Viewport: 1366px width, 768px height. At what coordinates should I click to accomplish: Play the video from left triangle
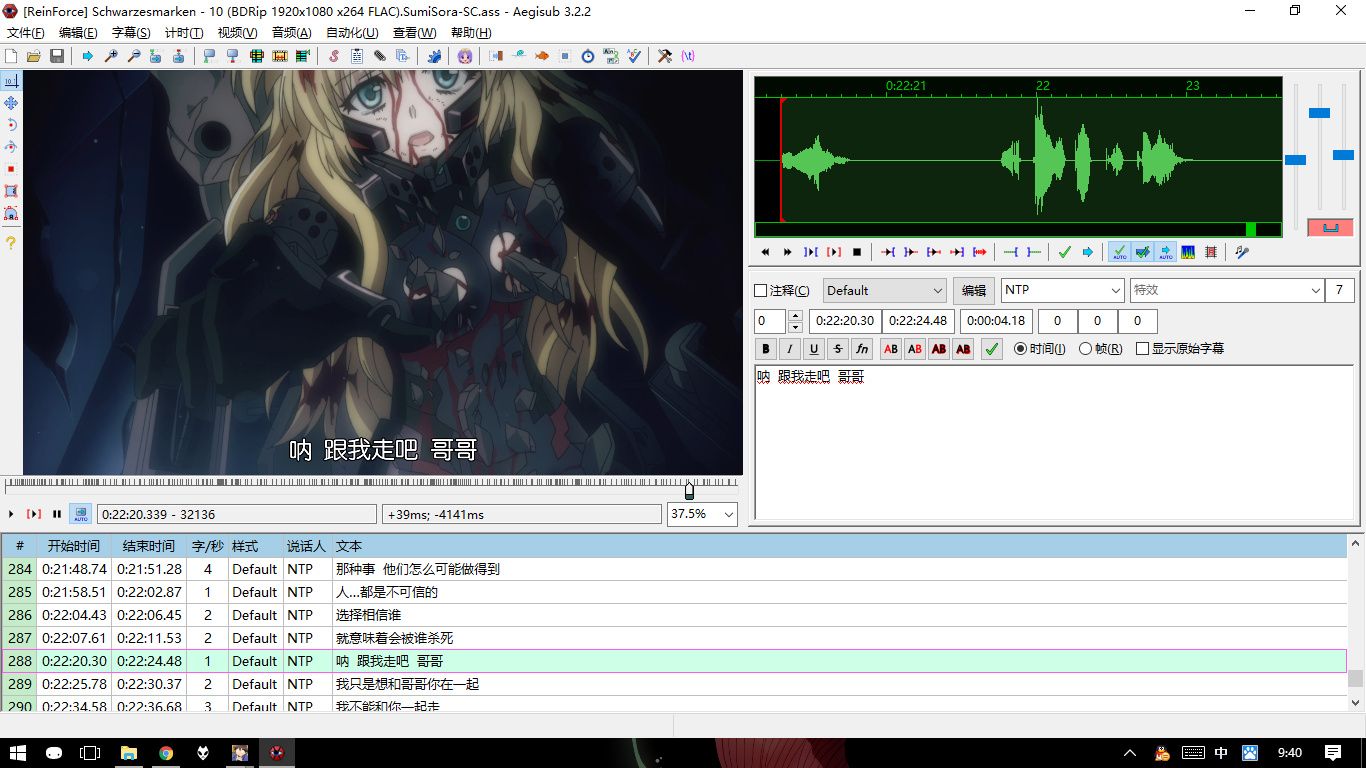pos(11,514)
